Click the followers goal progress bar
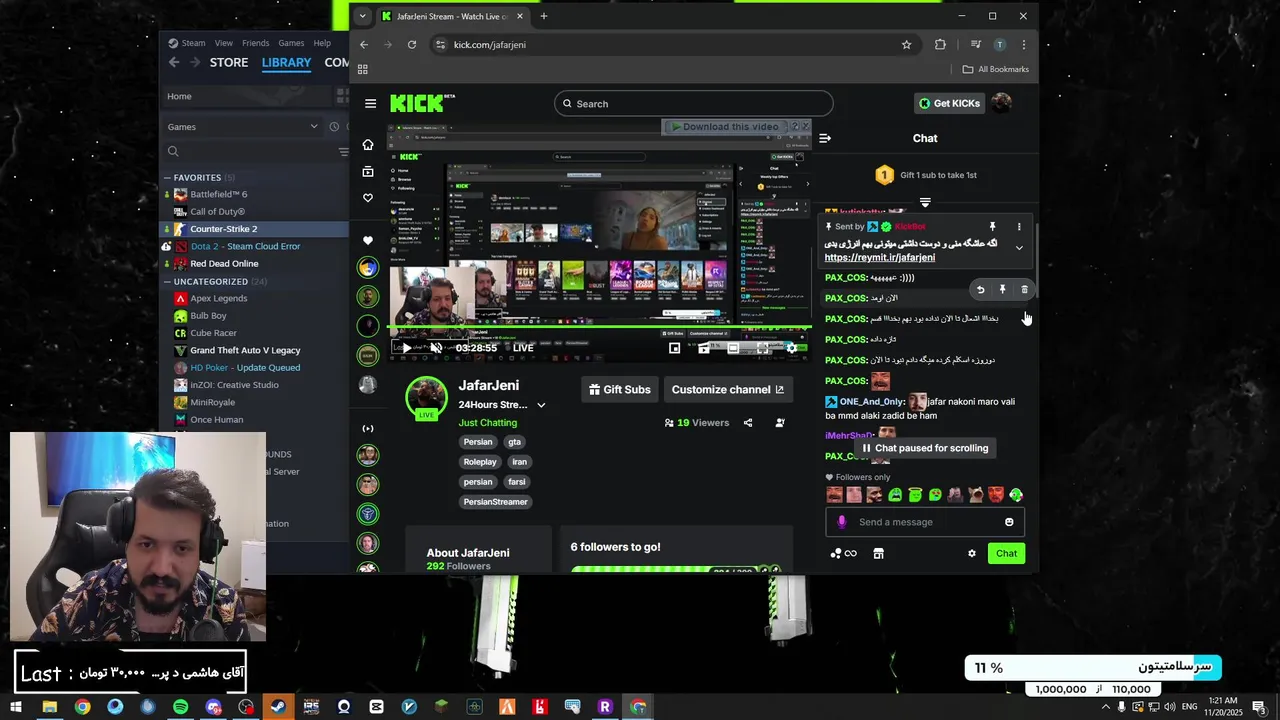Screen dimensions: 1280x720 pos(675,570)
